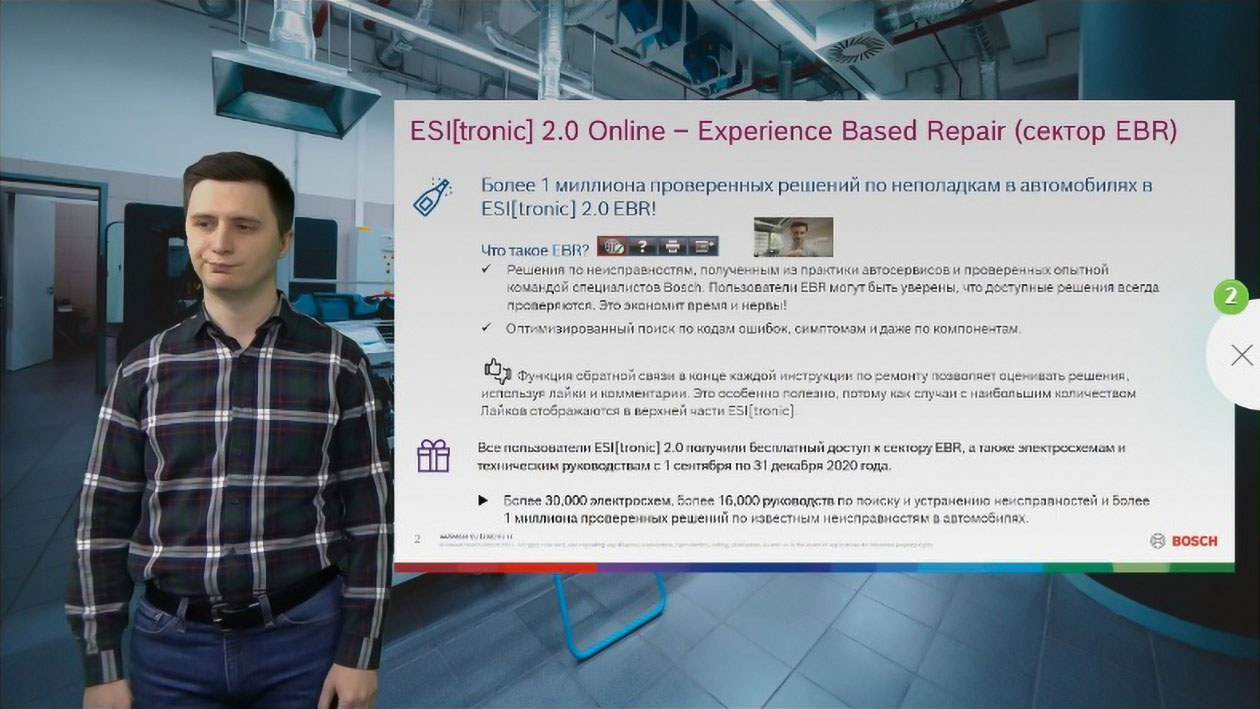Open help via question mark icon

[x=642, y=245]
